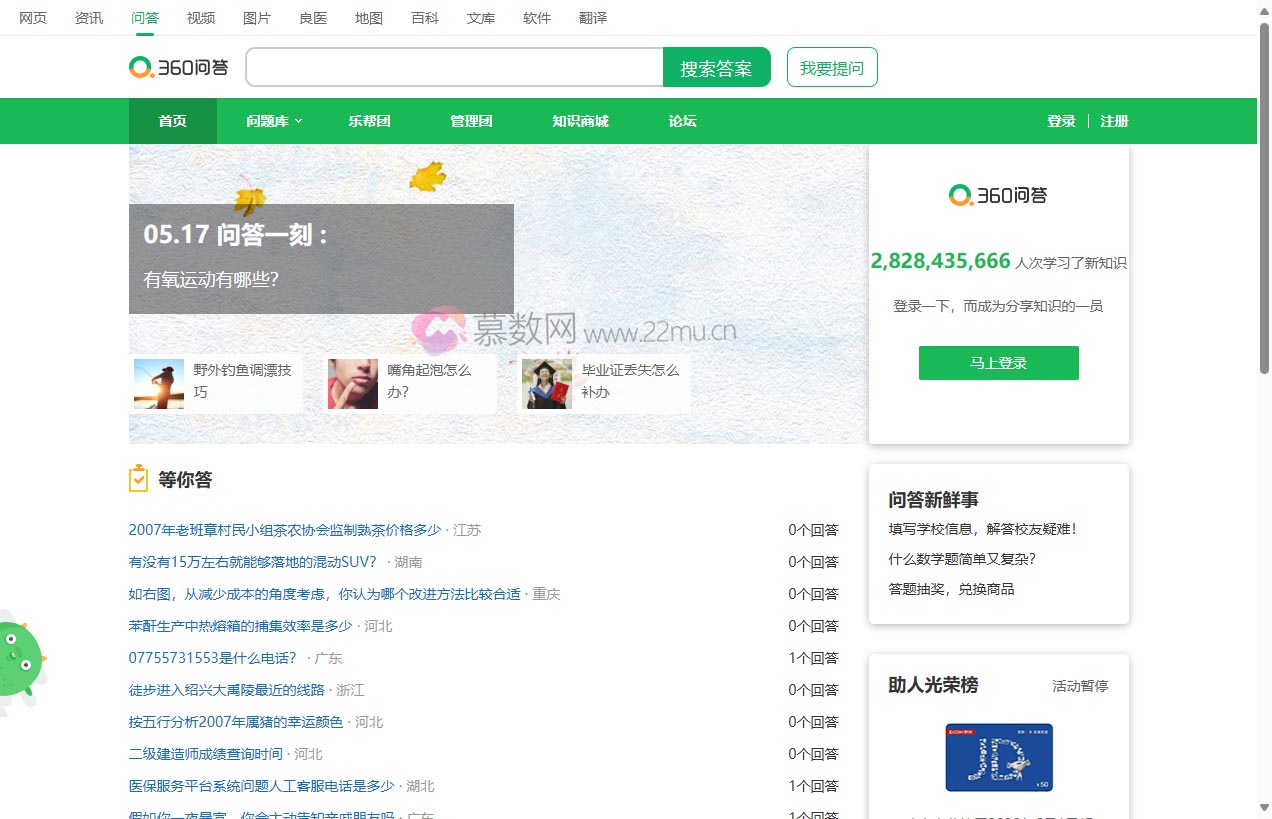Open the 乐帮团 navigation item
The image size is (1272, 819).
tap(369, 121)
